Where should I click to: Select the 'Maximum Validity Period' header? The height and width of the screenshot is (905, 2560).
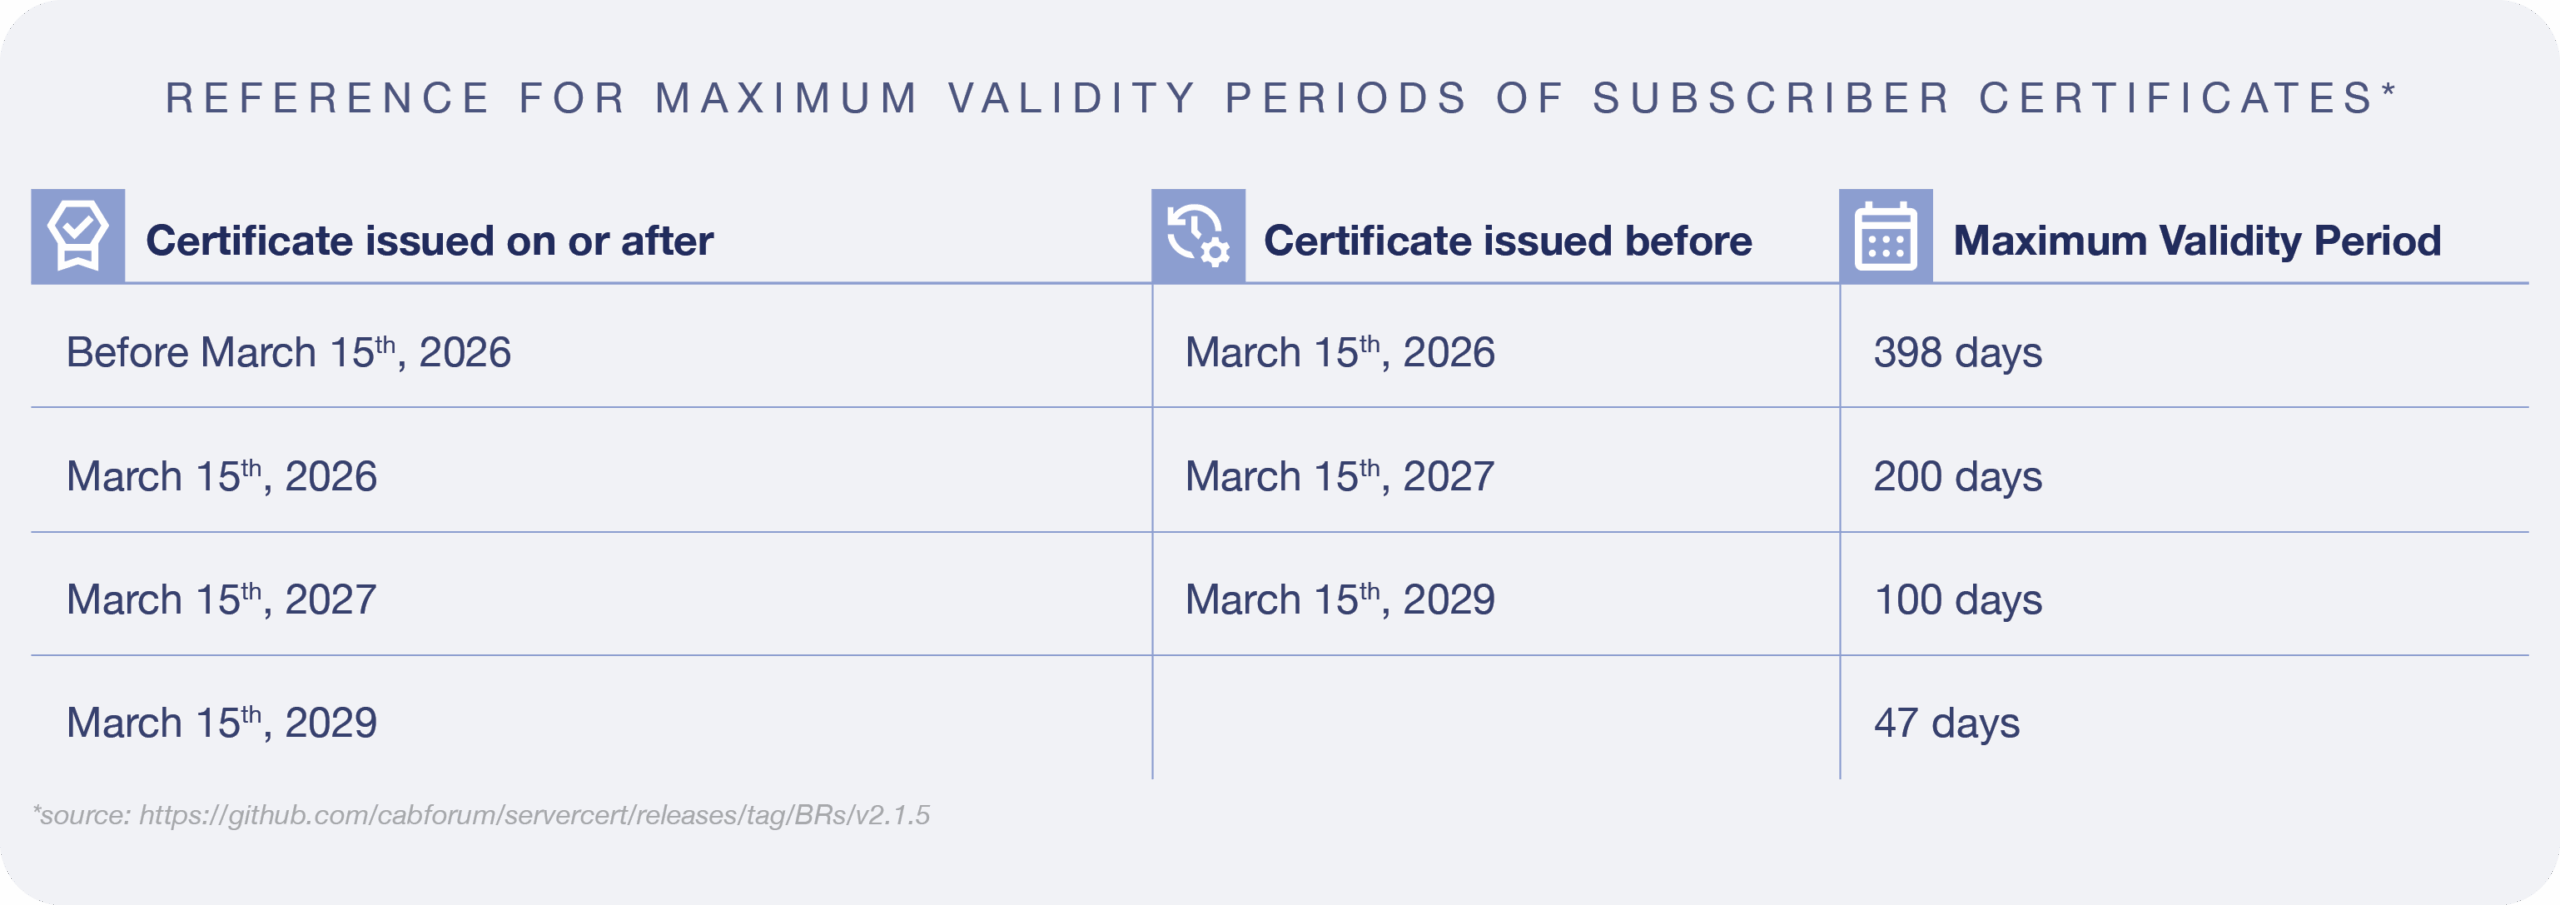[x=2197, y=241]
